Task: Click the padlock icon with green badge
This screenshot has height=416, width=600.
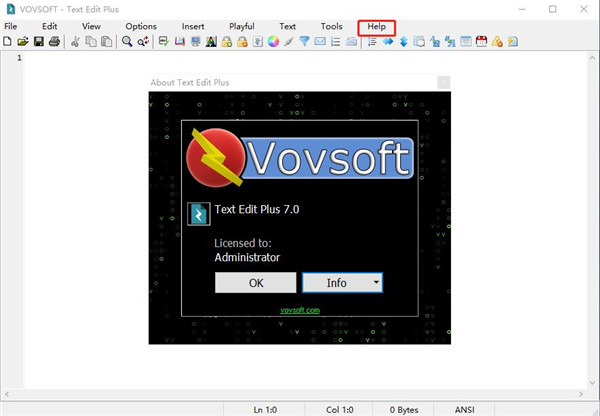Action: pyautogui.click(x=227, y=41)
